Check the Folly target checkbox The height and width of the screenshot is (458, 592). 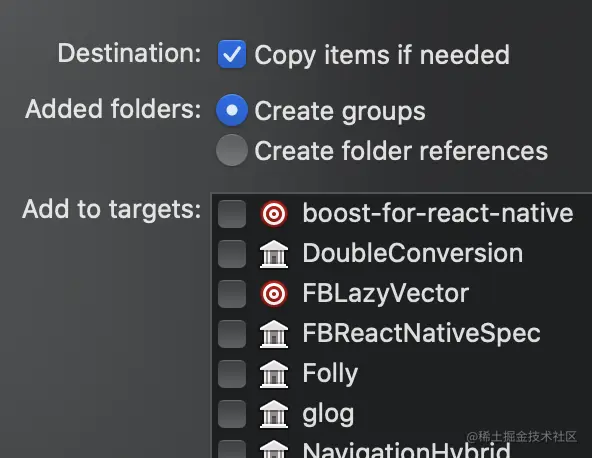tap(232, 374)
